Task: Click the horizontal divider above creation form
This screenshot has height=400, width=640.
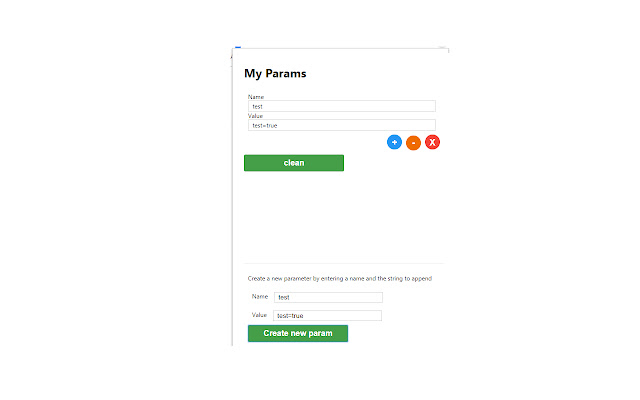Action: (340, 264)
